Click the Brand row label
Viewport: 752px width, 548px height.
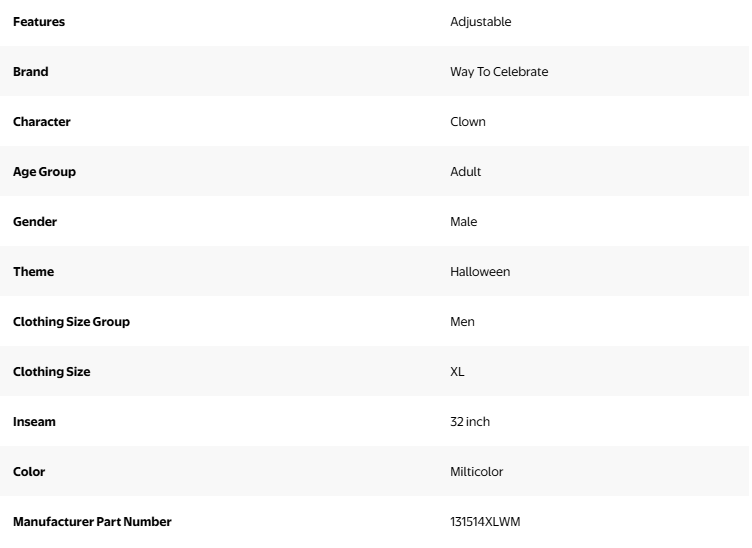[31, 72]
